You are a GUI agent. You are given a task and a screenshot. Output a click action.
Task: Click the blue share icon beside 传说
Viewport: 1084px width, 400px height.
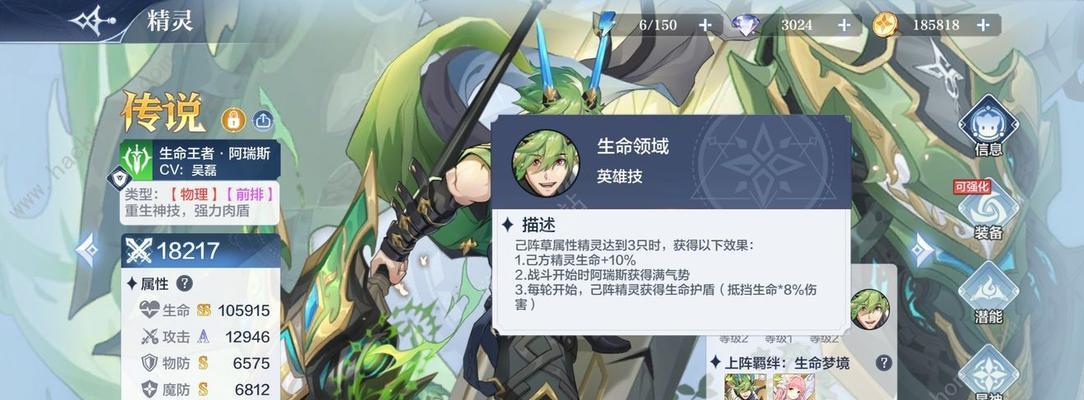click(263, 120)
